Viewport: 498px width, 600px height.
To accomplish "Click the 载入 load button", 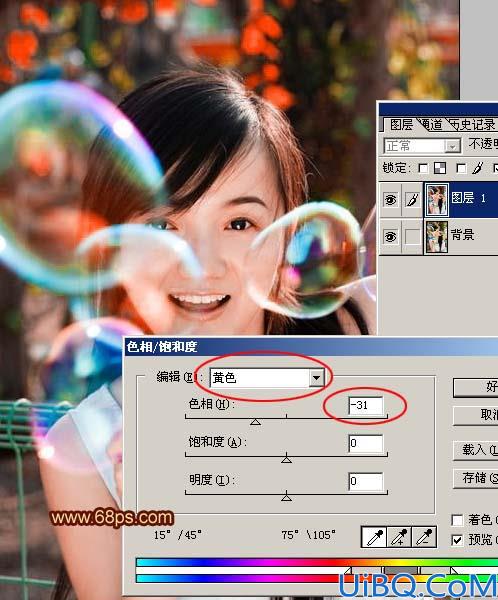I will point(475,450).
